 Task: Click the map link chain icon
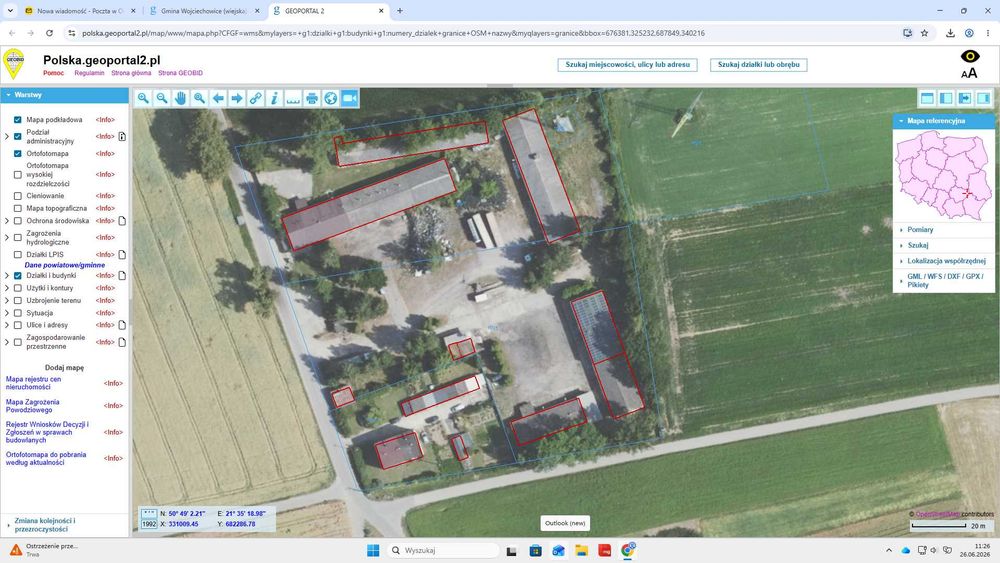[256, 98]
